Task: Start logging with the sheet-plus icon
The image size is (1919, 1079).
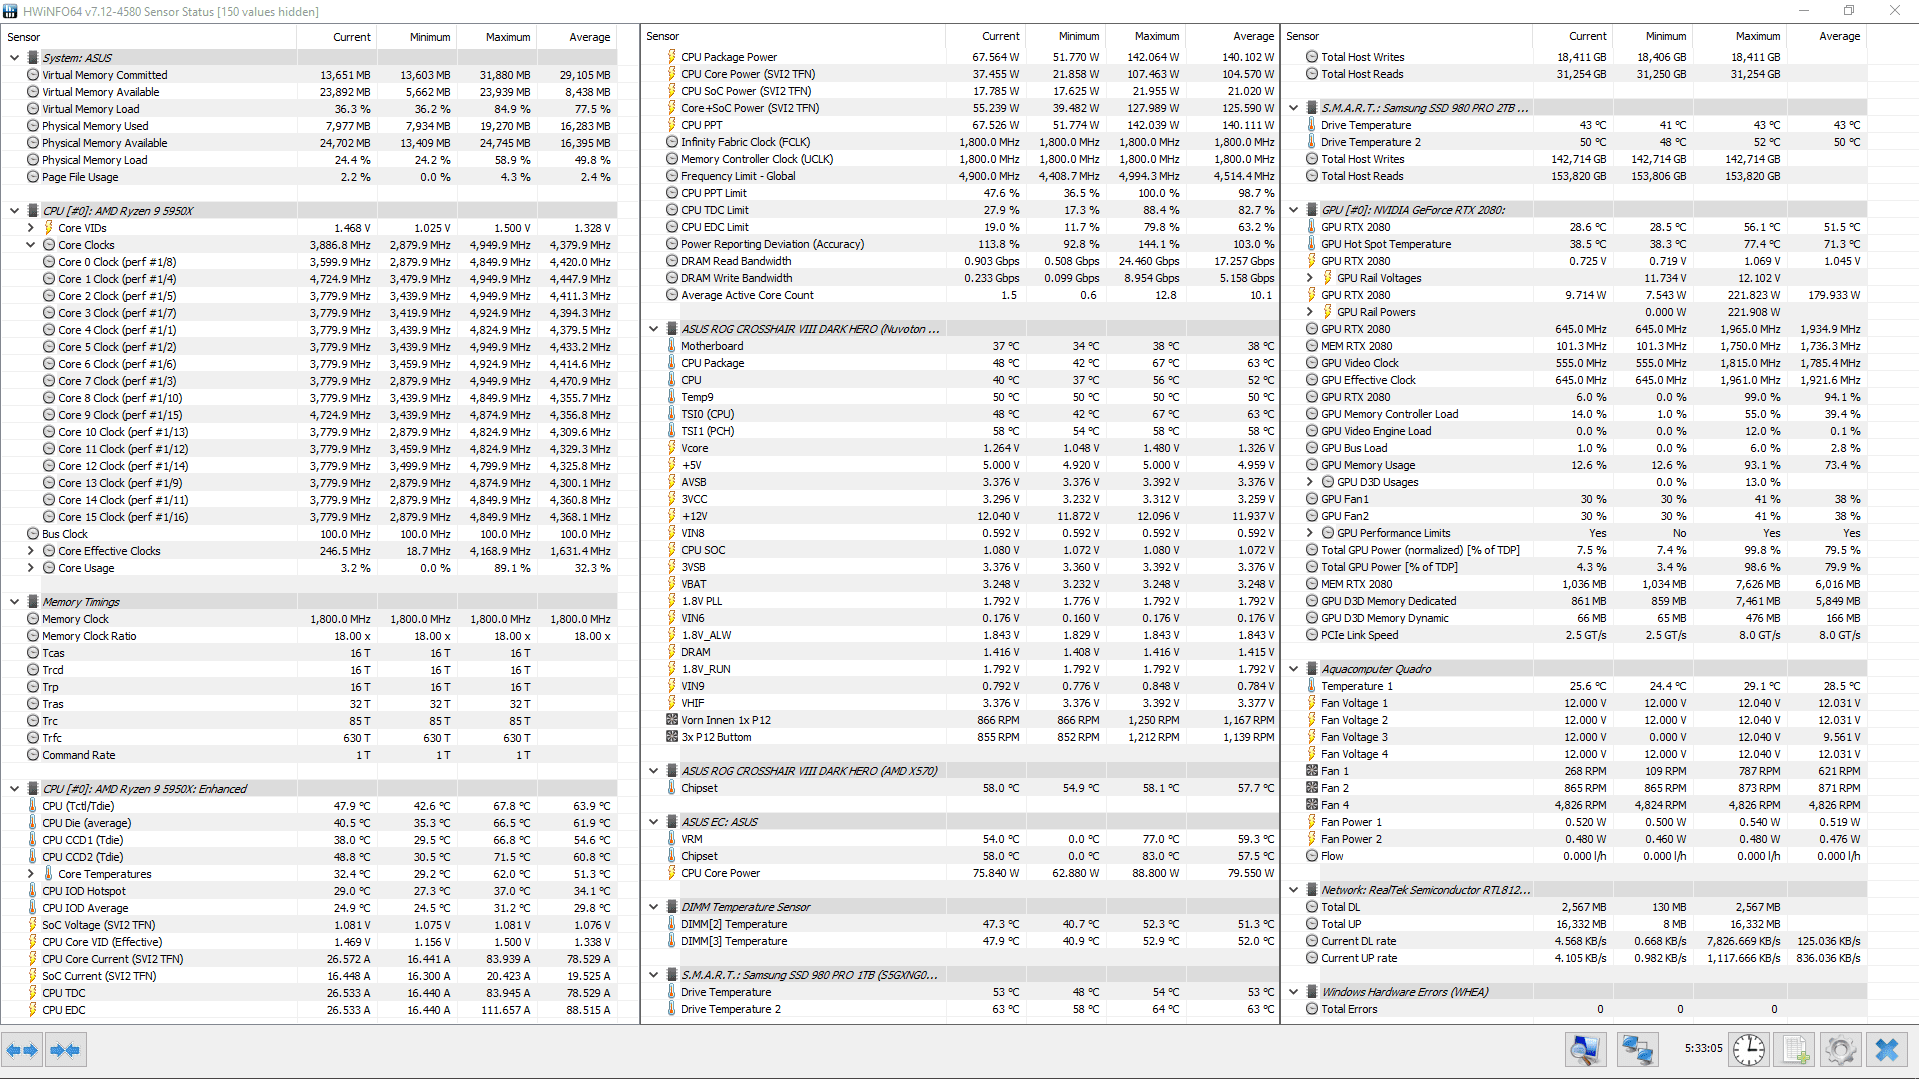Action: (x=1795, y=1050)
